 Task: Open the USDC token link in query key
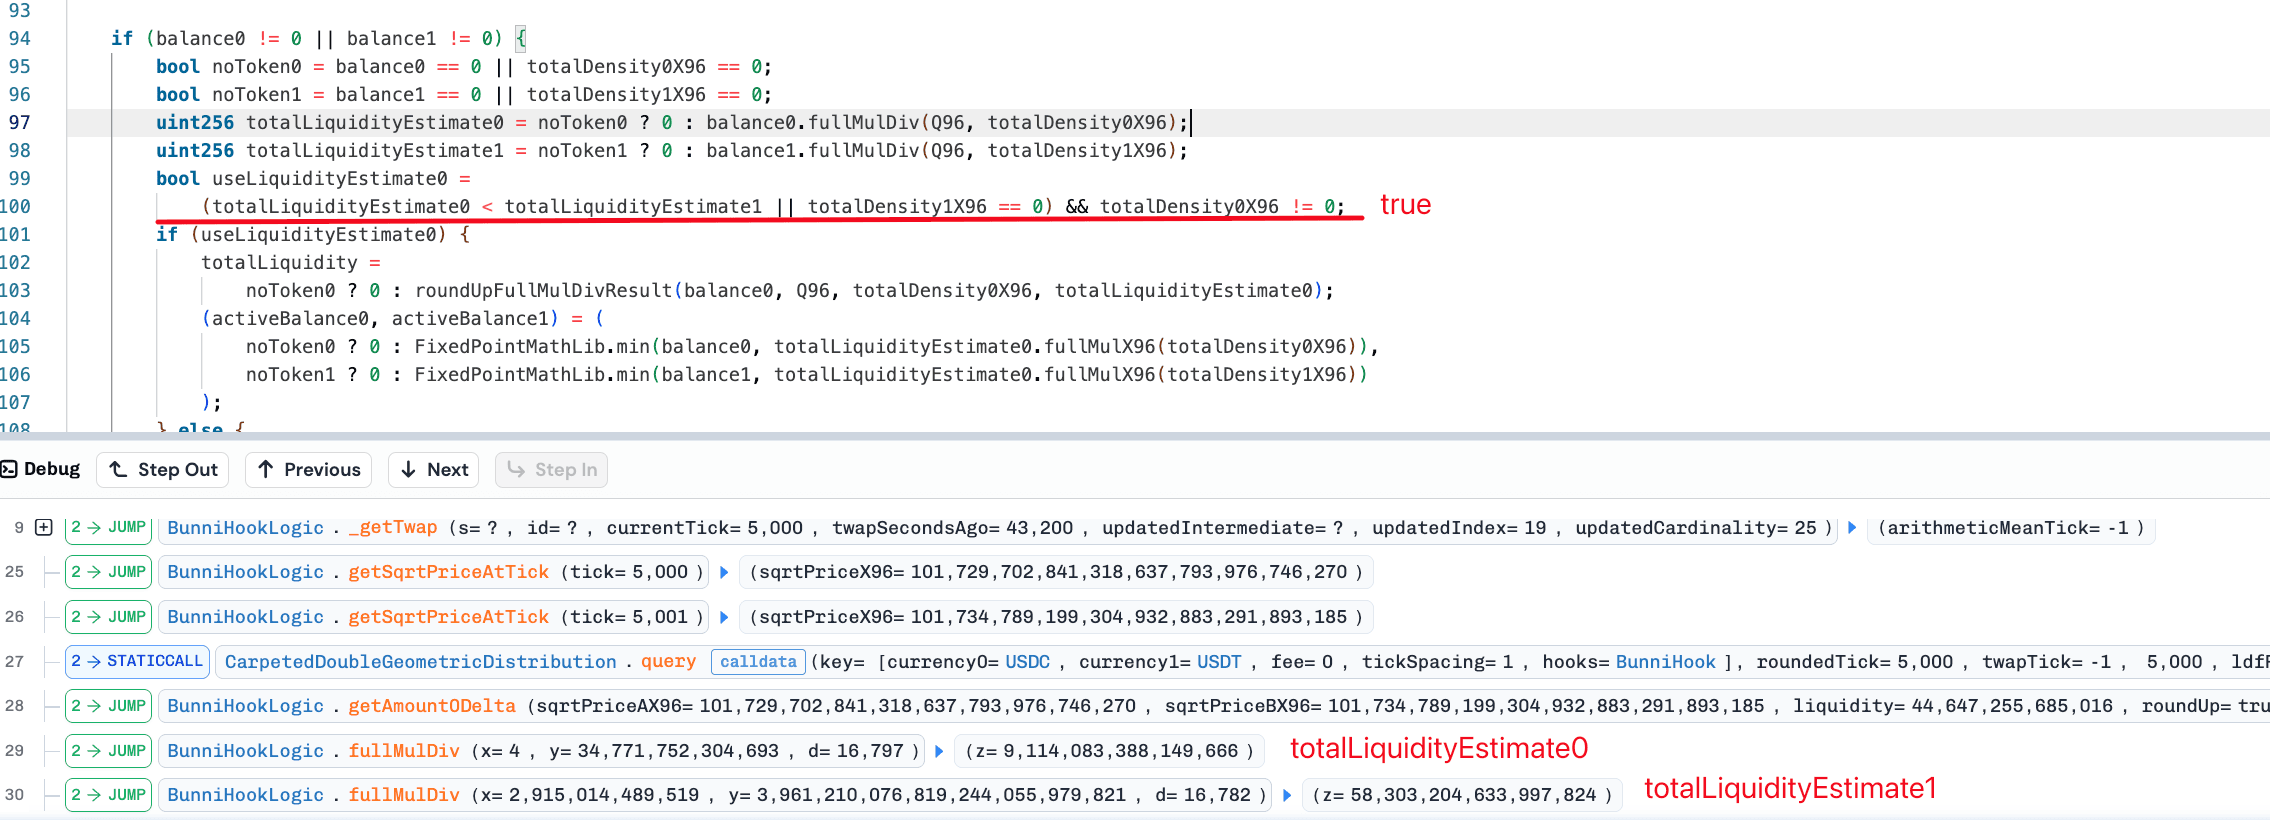click(x=1027, y=661)
